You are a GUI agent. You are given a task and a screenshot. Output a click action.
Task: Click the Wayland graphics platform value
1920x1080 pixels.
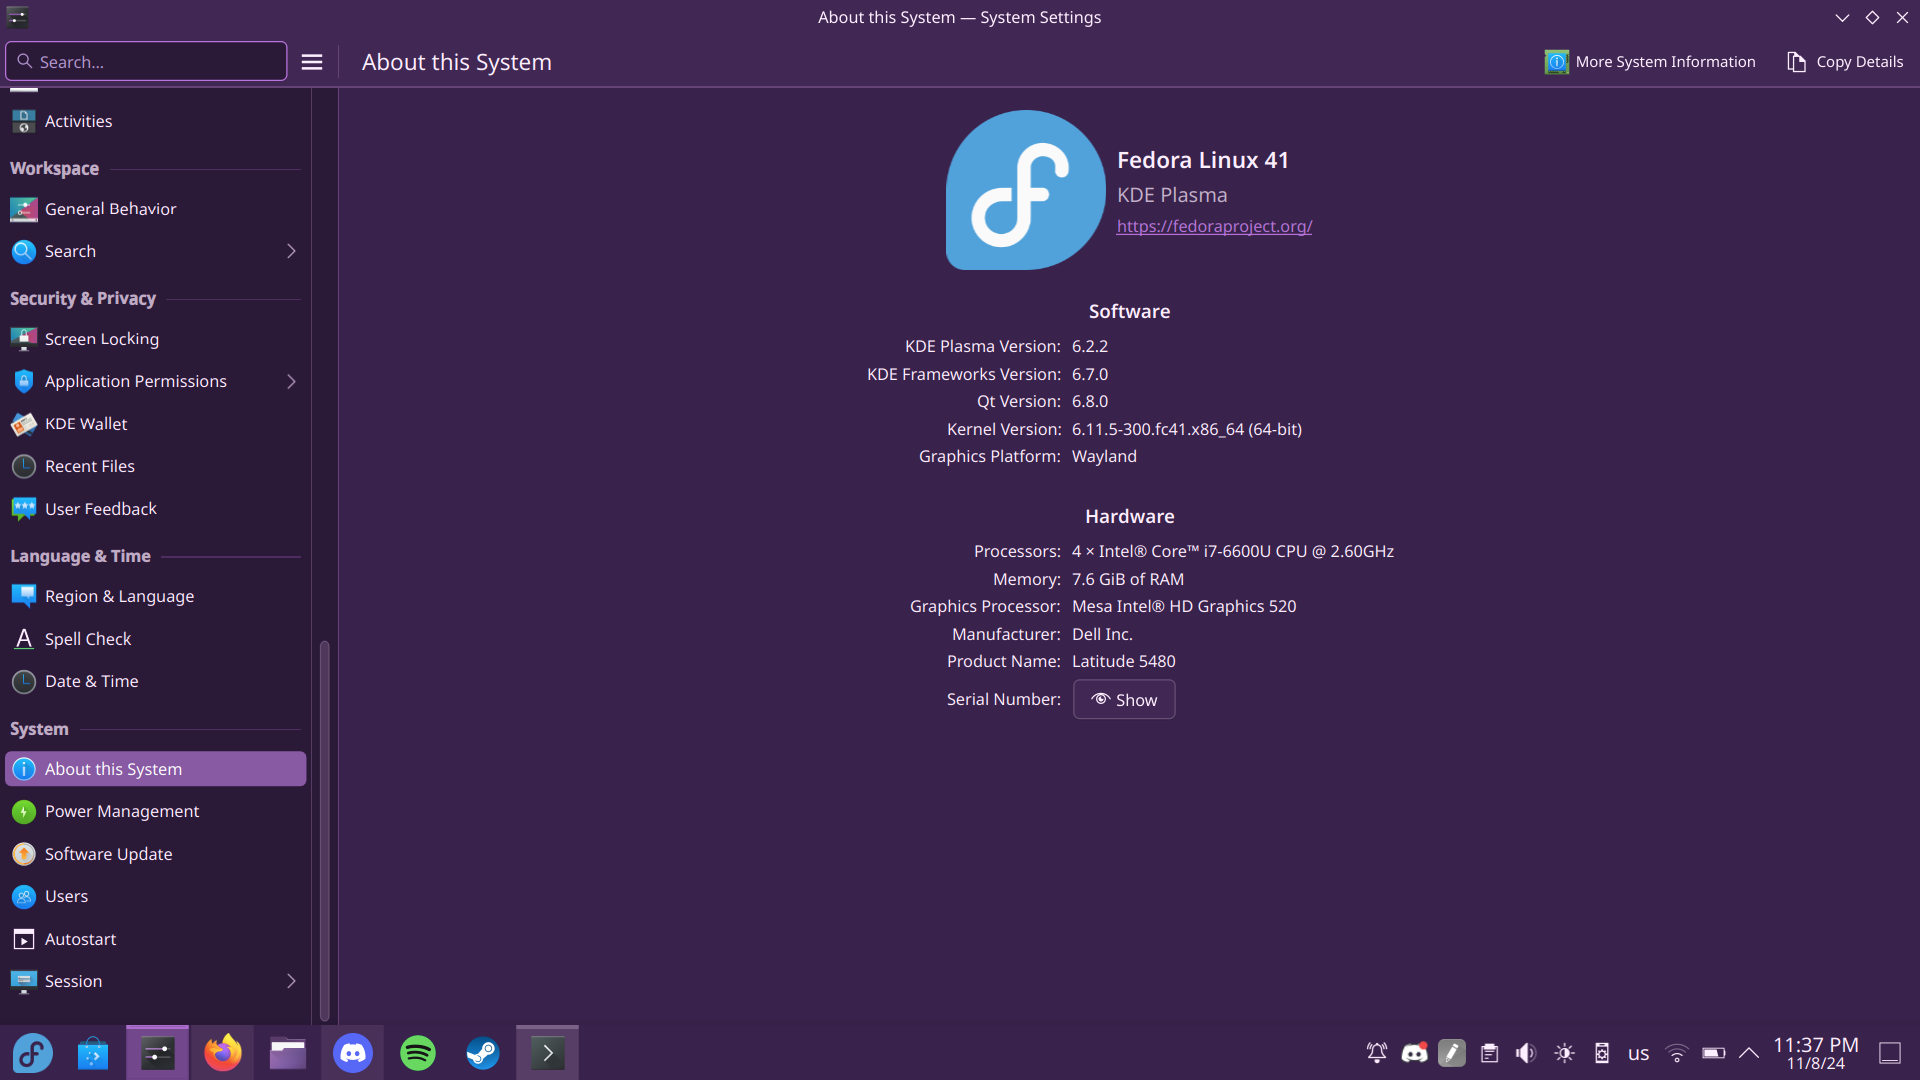pos(1104,456)
